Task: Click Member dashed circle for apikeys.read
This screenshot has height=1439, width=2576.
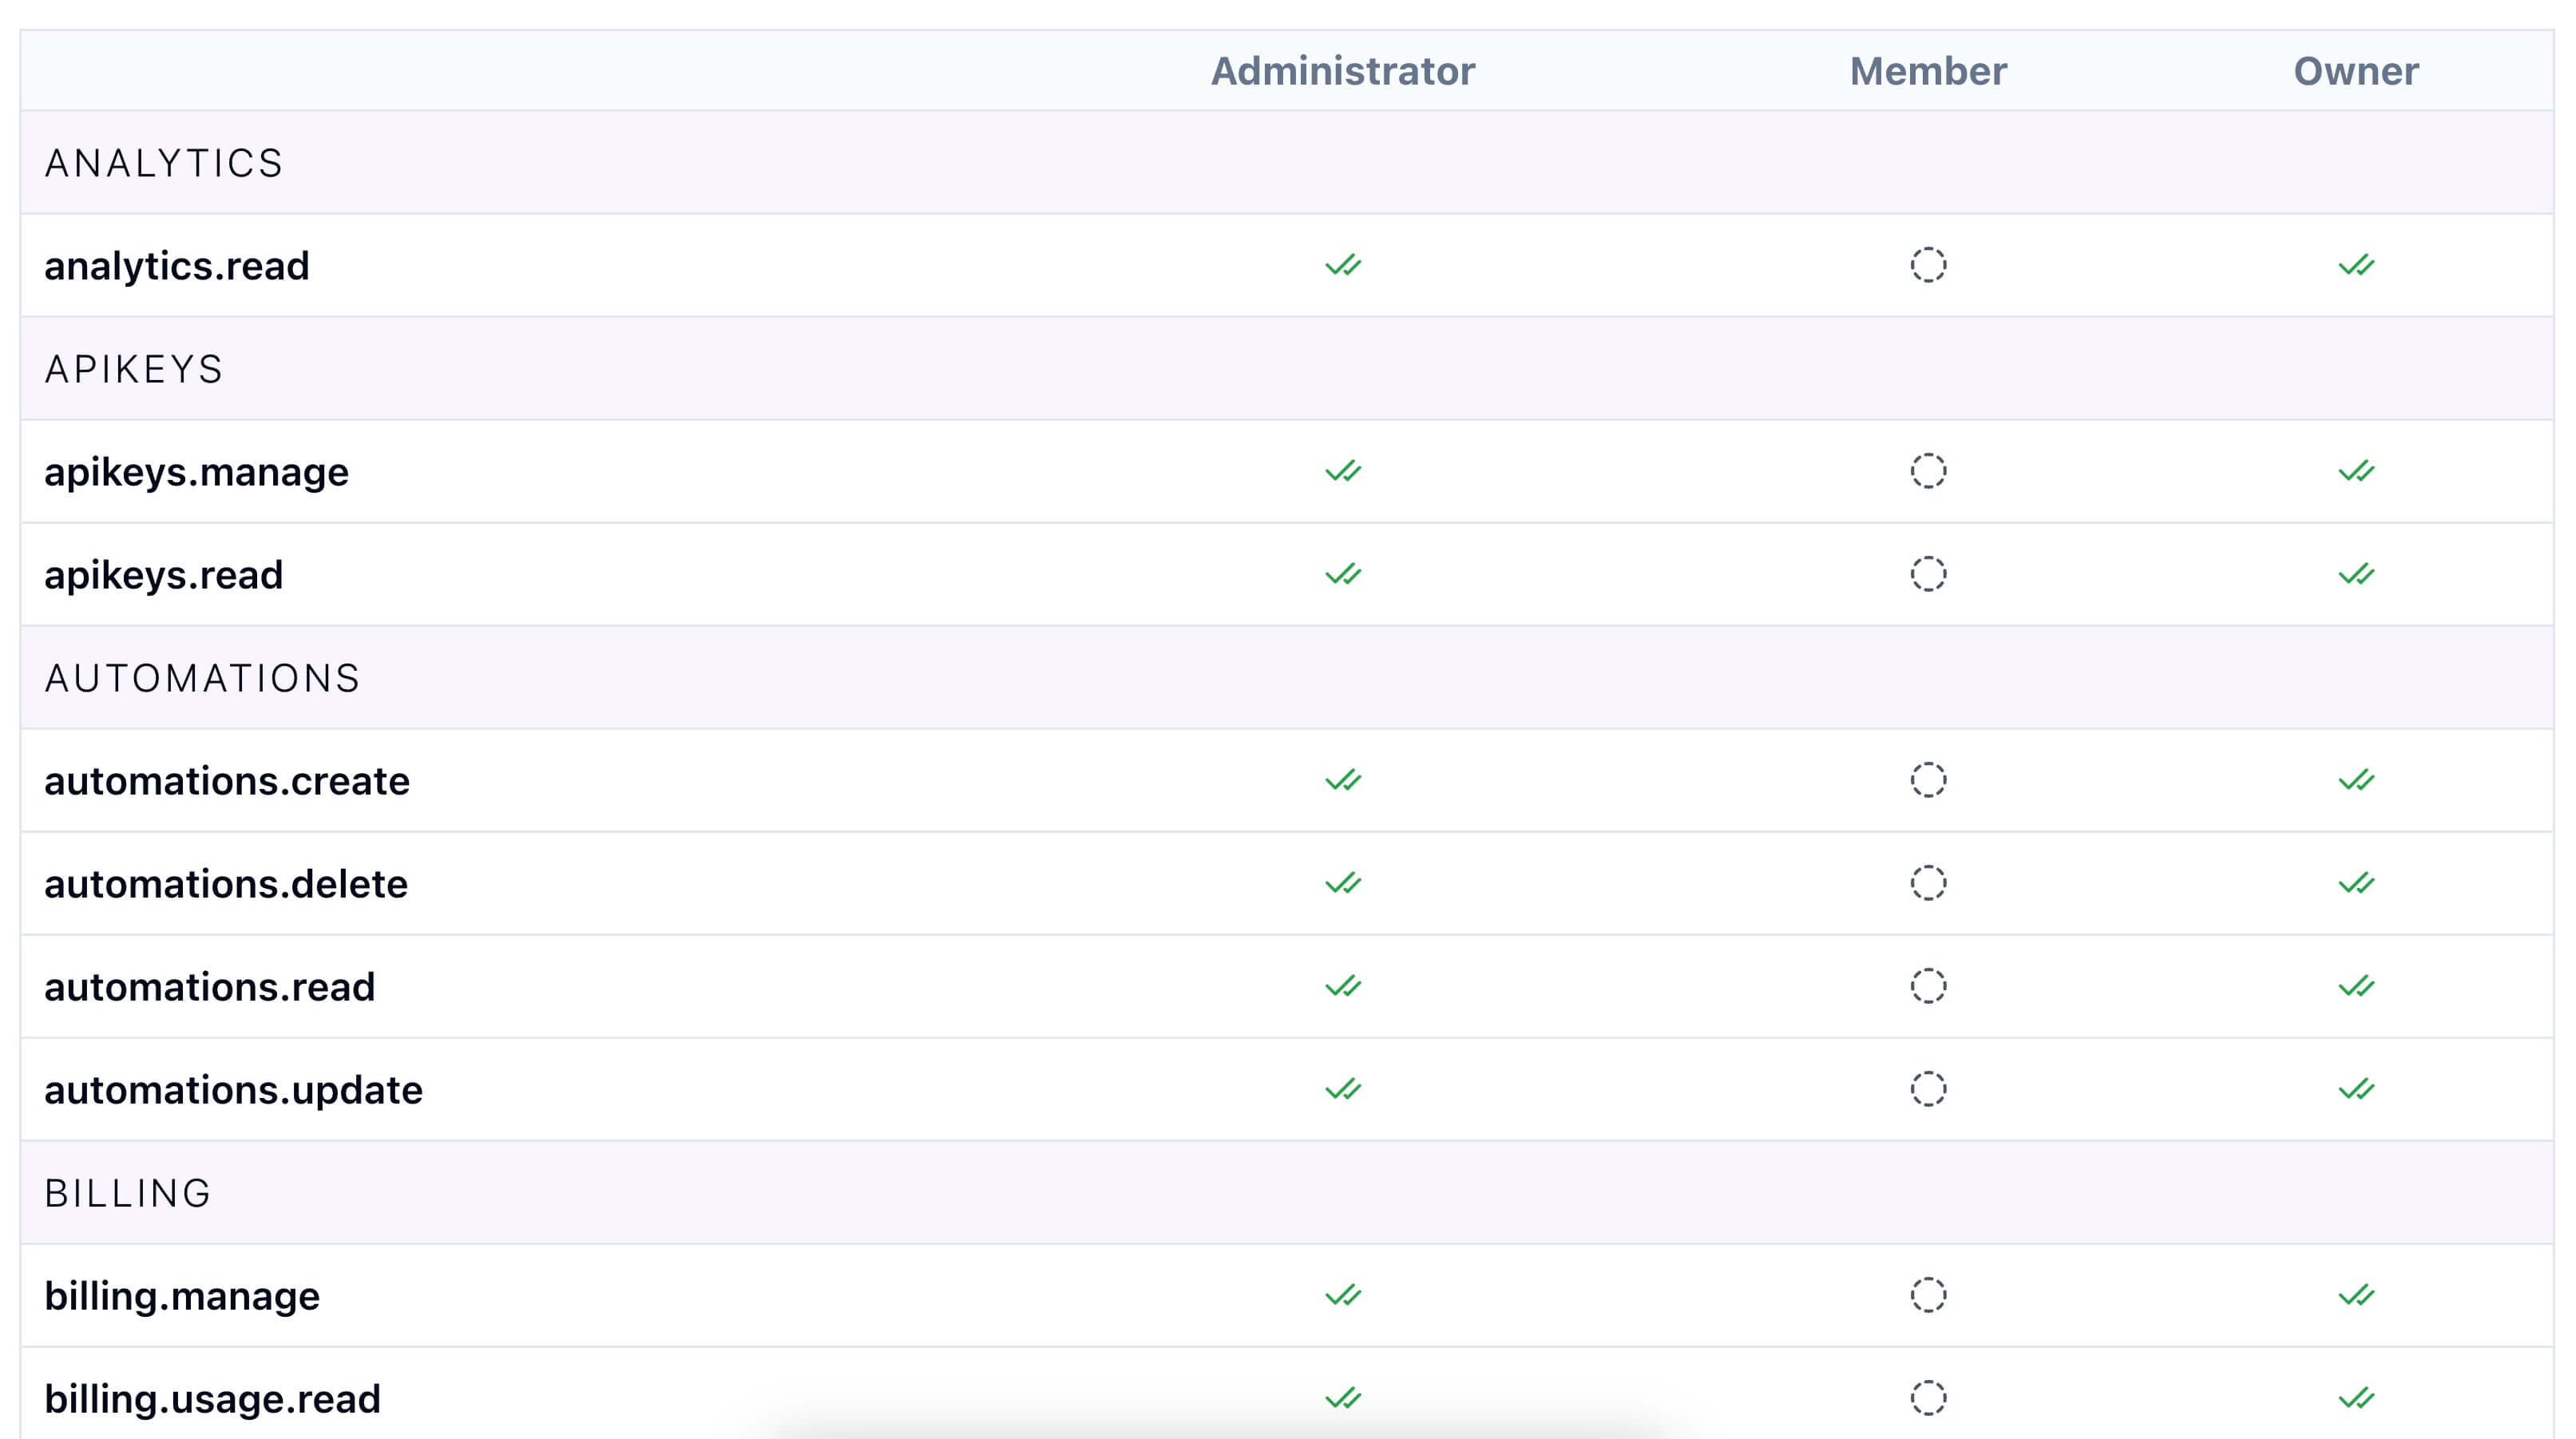Action: pos(1928,574)
